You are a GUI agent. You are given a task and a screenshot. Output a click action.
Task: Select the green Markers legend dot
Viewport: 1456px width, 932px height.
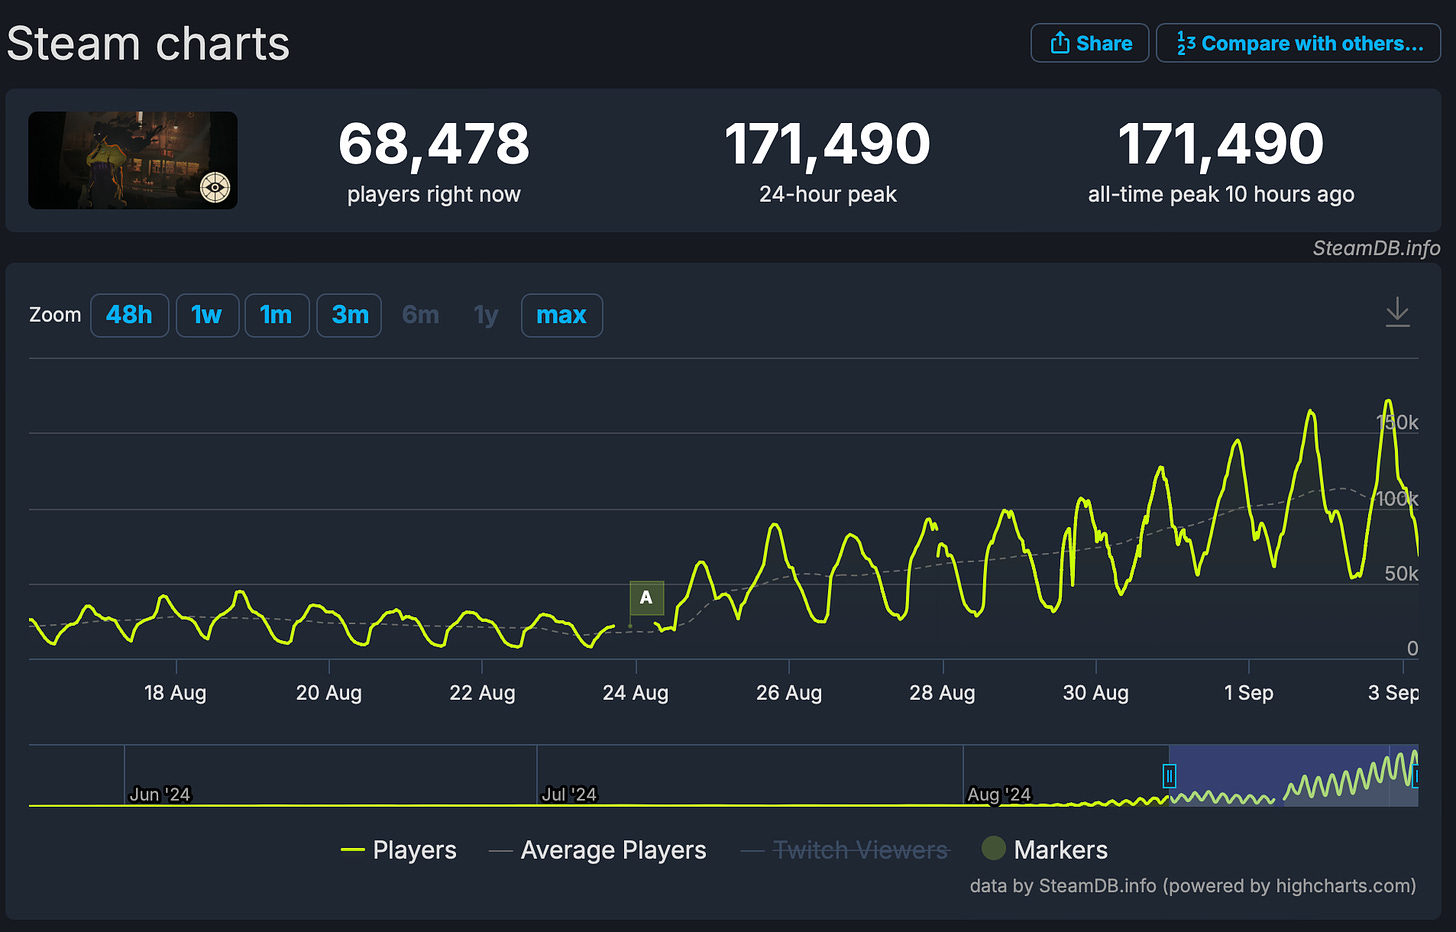click(x=993, y=848)
